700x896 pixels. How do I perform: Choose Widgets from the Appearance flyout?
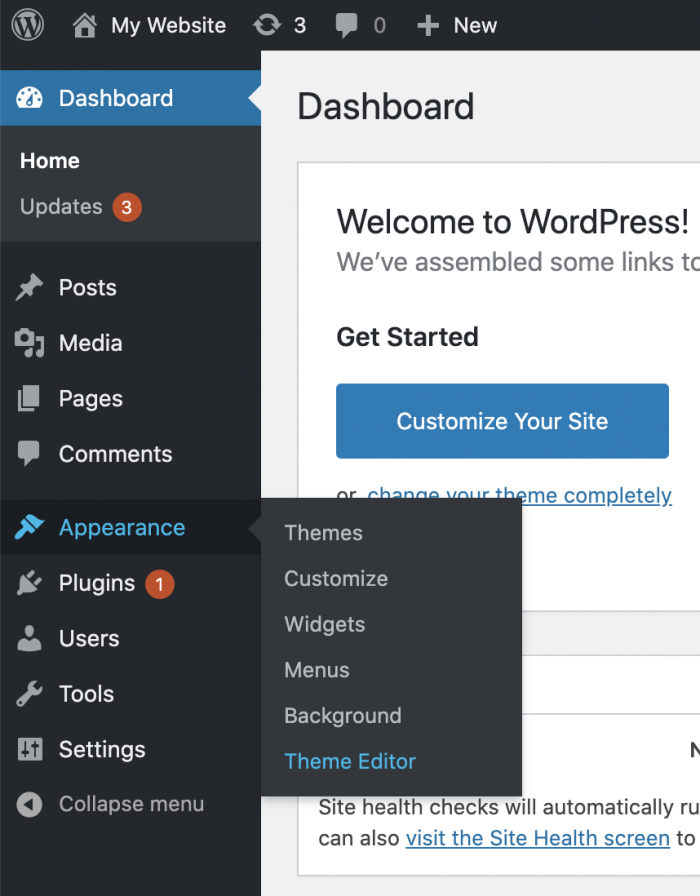[325, 624]
